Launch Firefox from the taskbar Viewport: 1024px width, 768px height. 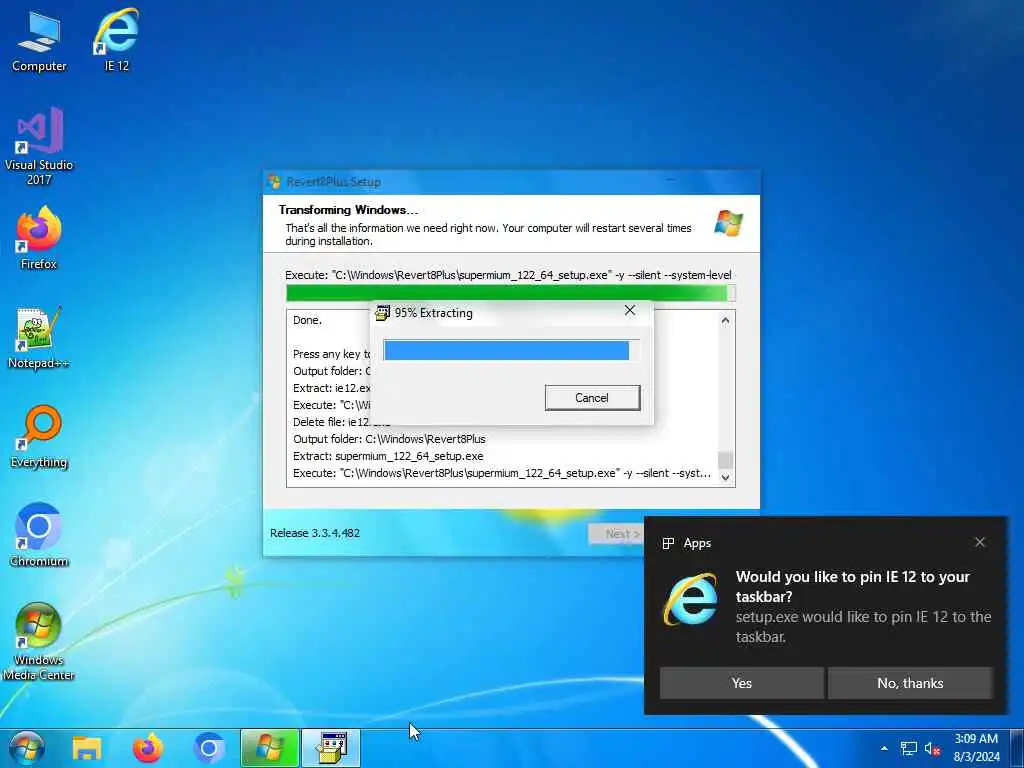click(x=148, y=748)
